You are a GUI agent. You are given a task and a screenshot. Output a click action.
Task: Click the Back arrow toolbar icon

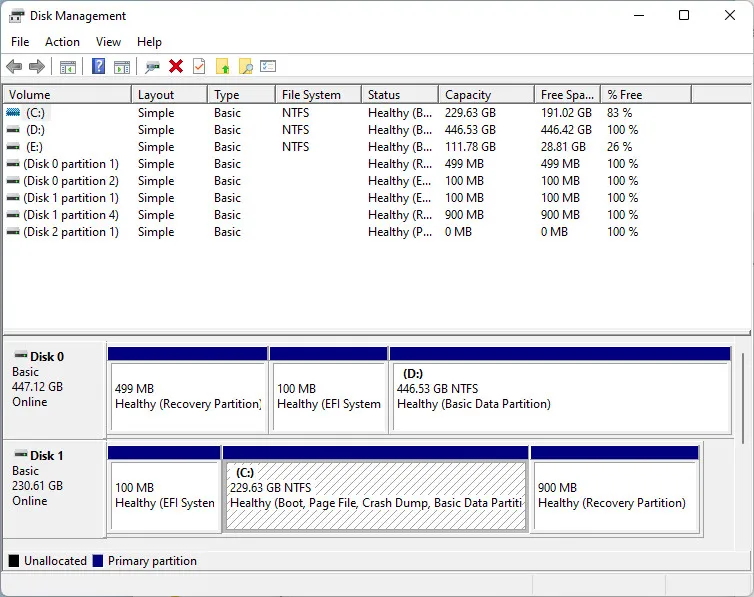click(14, 67)
